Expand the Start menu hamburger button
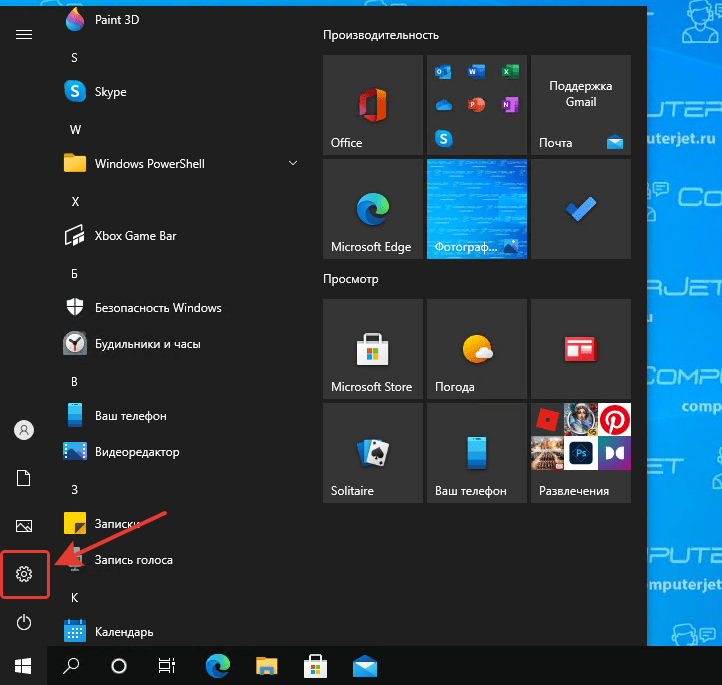722x685 pixels. [25, 34]
